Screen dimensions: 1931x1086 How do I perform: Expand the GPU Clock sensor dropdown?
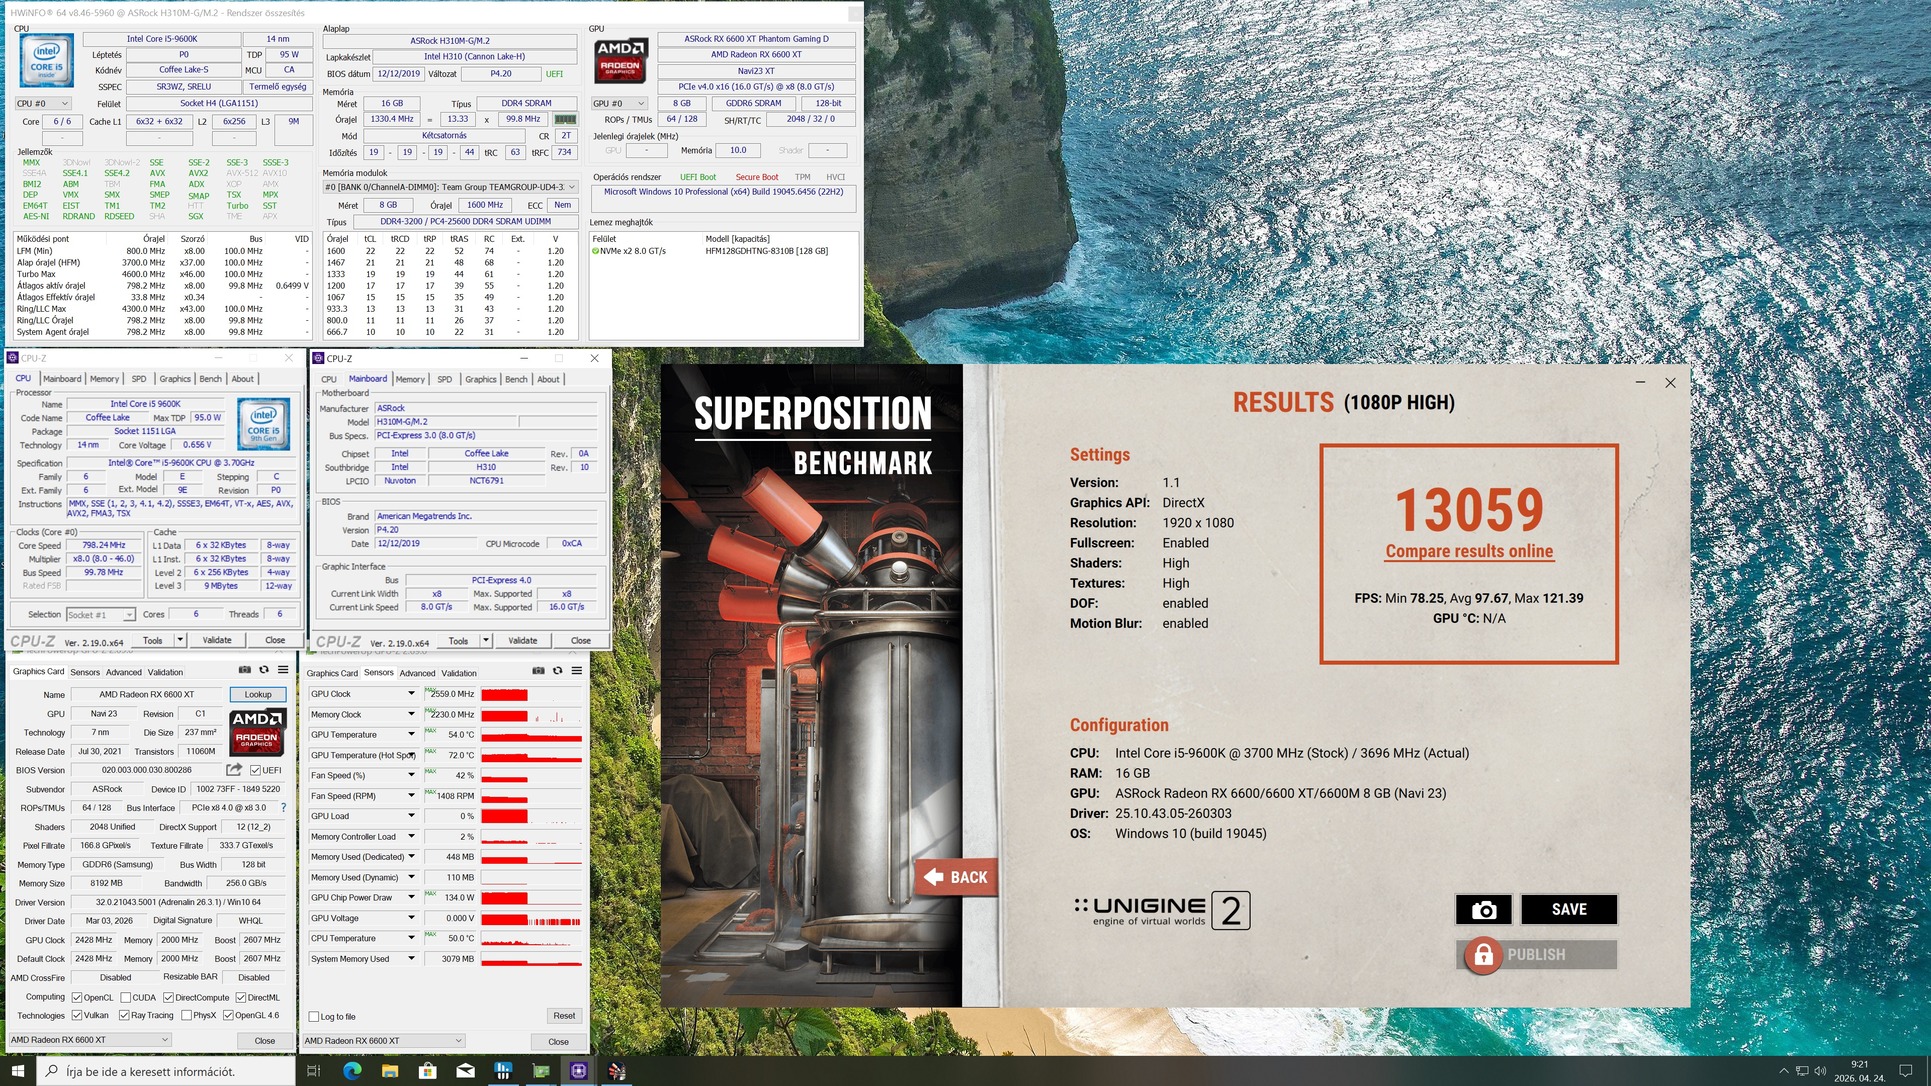tap(410, 694)
